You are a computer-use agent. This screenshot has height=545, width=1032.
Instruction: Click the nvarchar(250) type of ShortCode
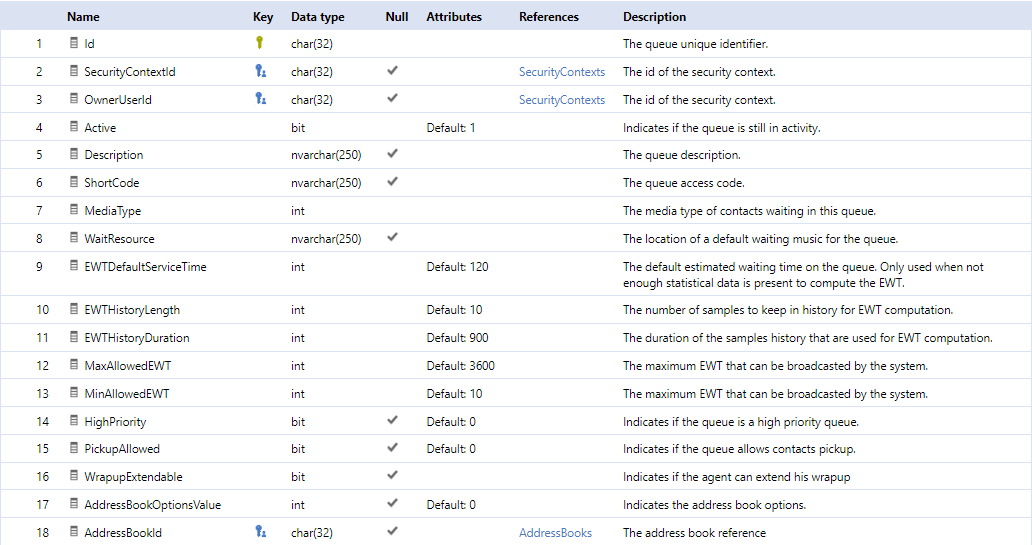[x=326, y=183]
